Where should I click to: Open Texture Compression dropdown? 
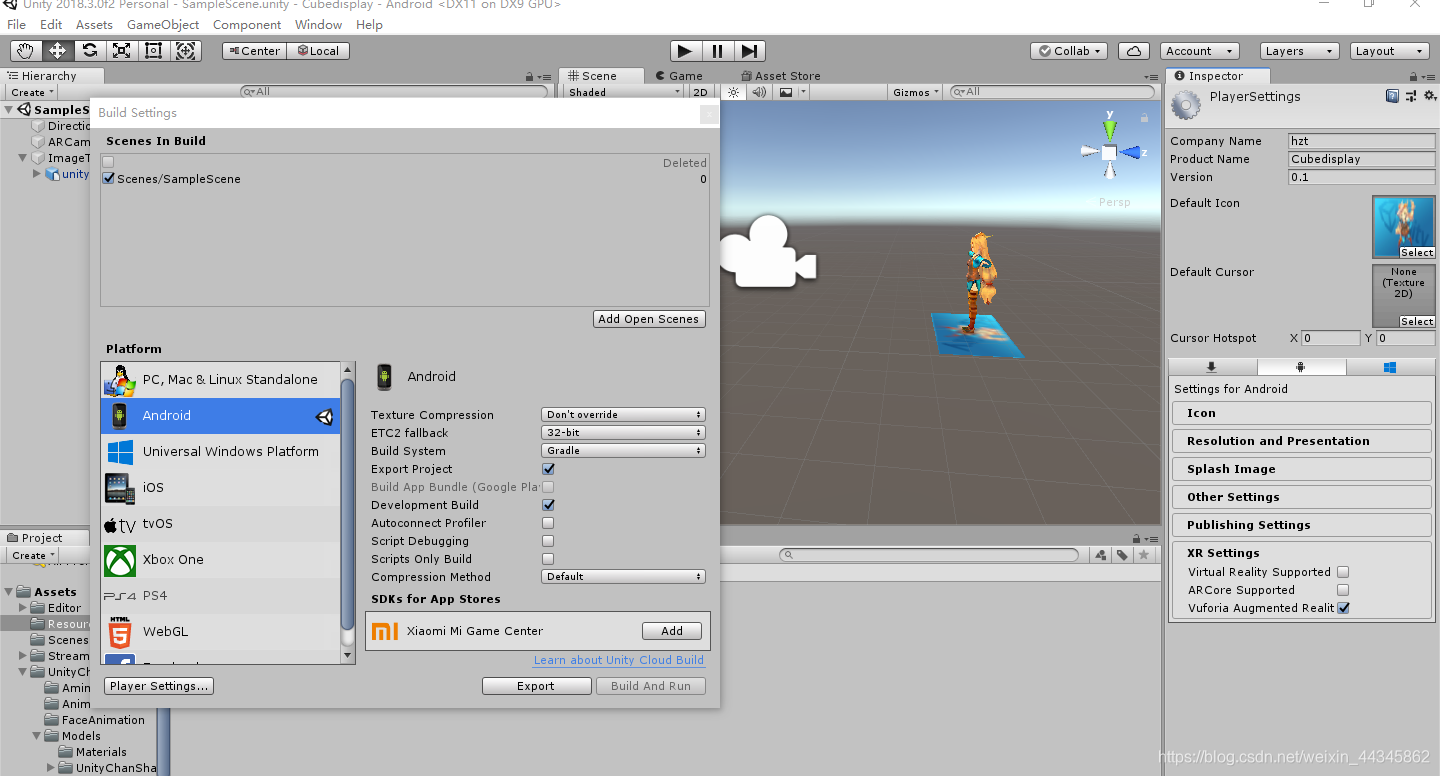click(x=624, y=415)
